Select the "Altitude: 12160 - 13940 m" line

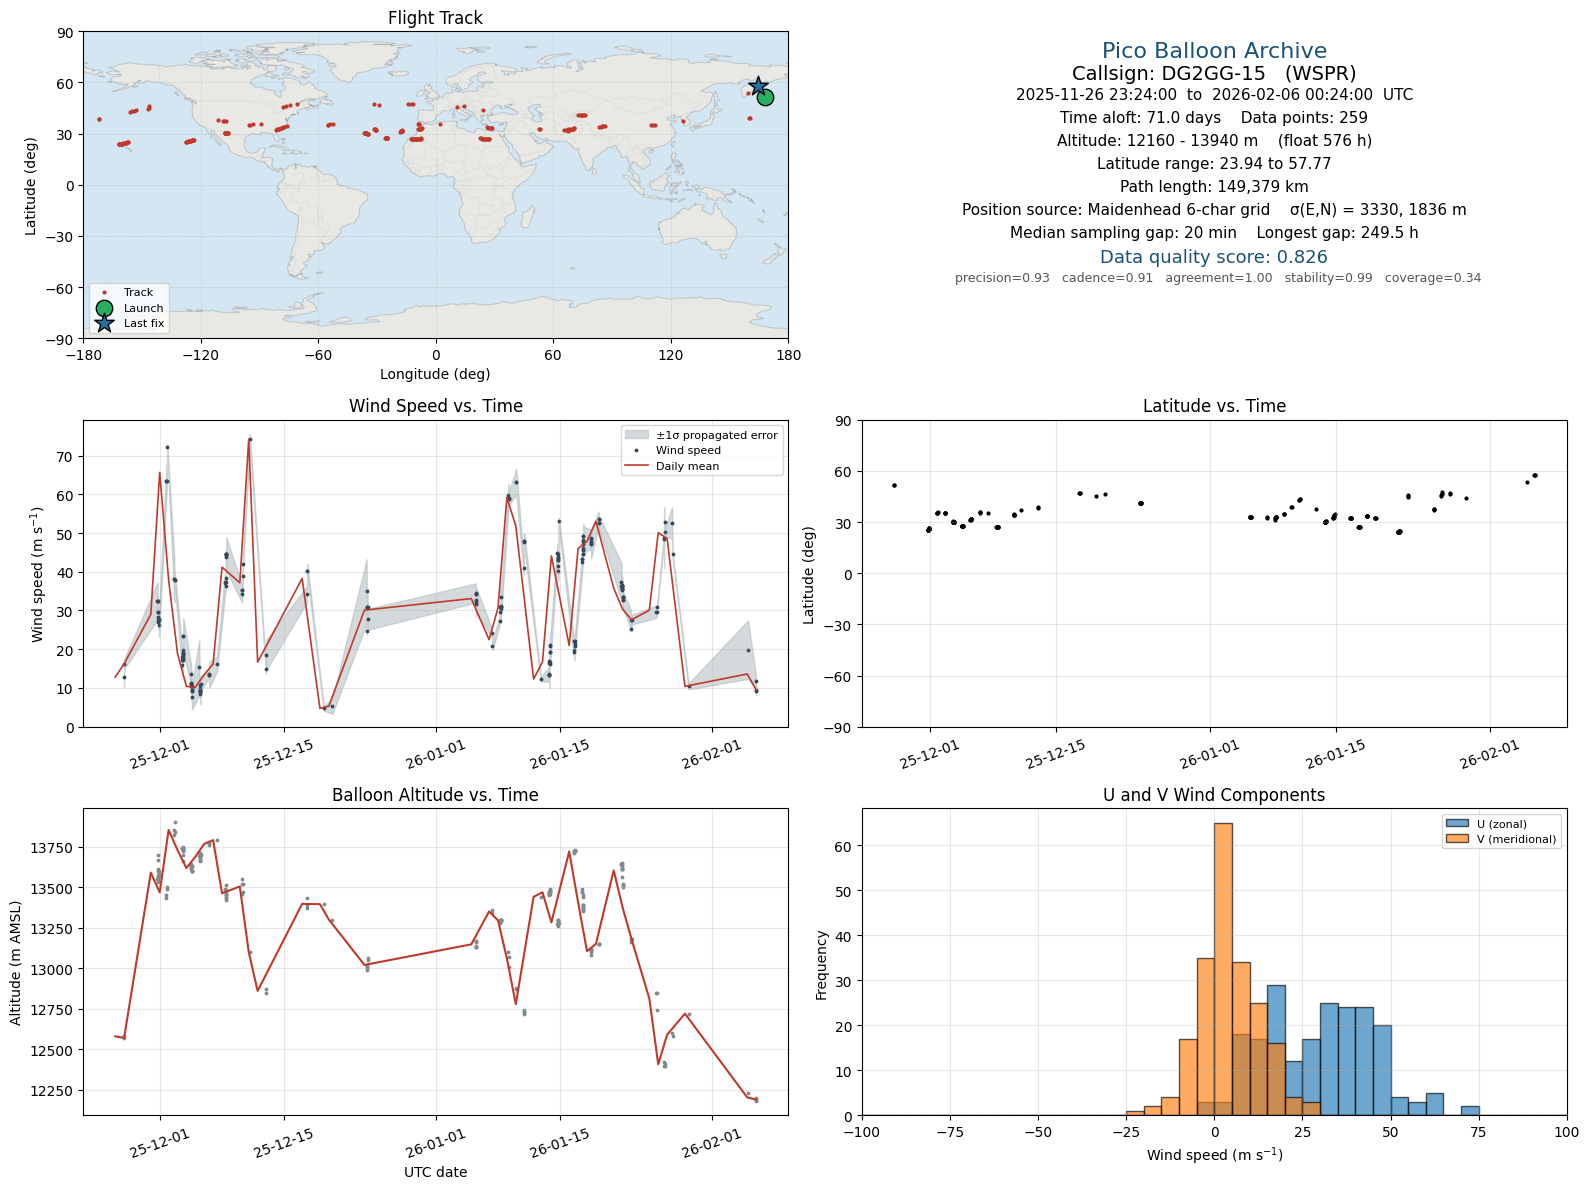click(1214, 141)
